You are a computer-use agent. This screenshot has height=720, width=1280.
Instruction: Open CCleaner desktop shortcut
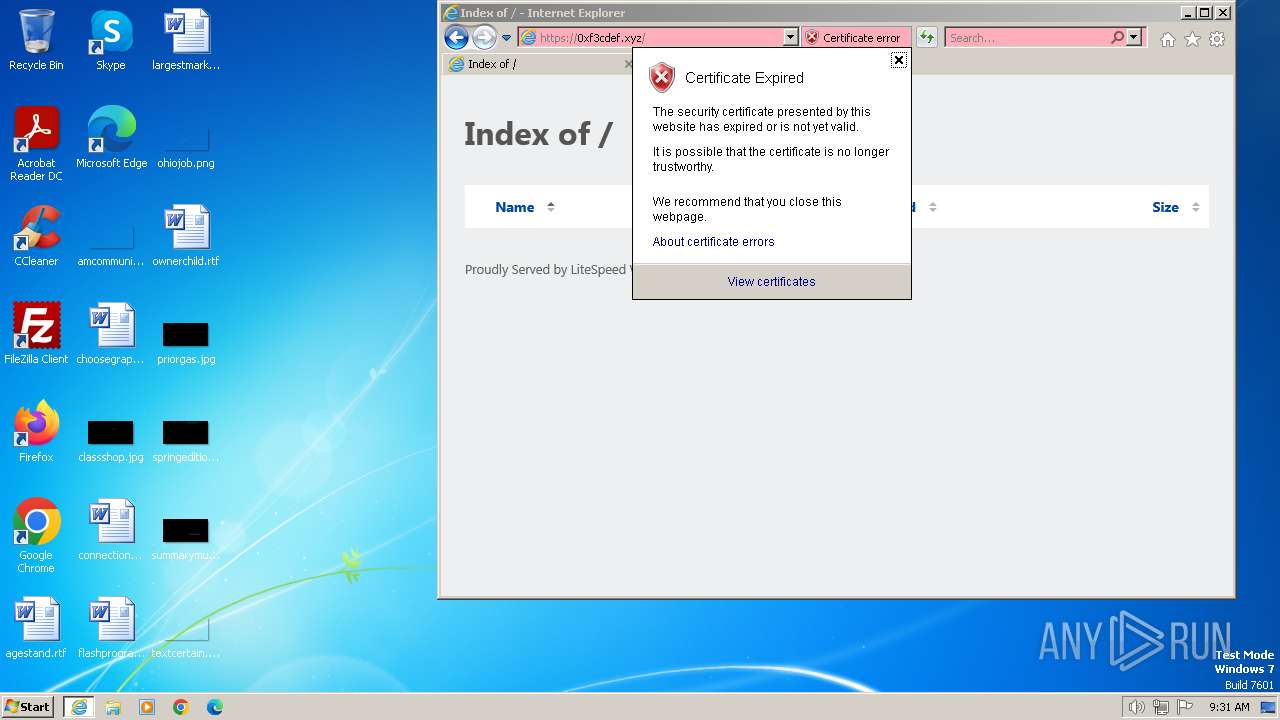[36, 236]
